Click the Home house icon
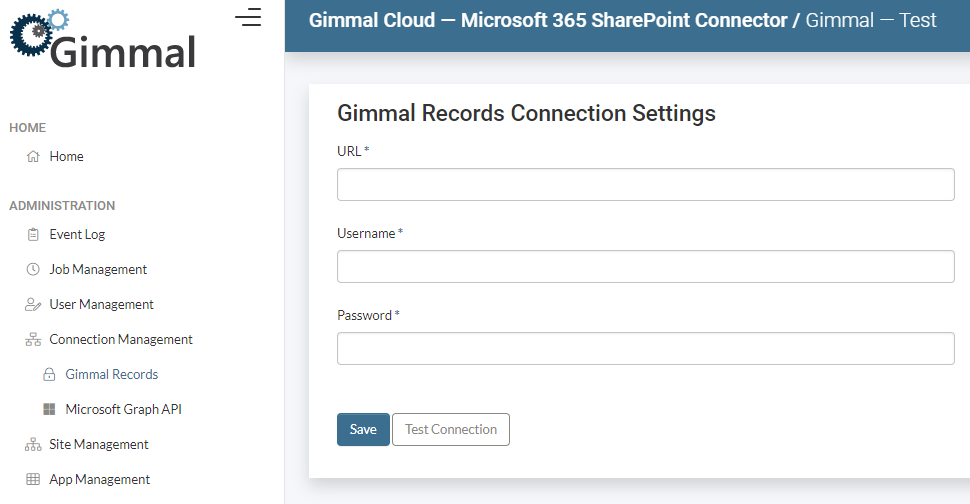The width and height of the screenshot is (970, 504). click(x=33, y=157)
